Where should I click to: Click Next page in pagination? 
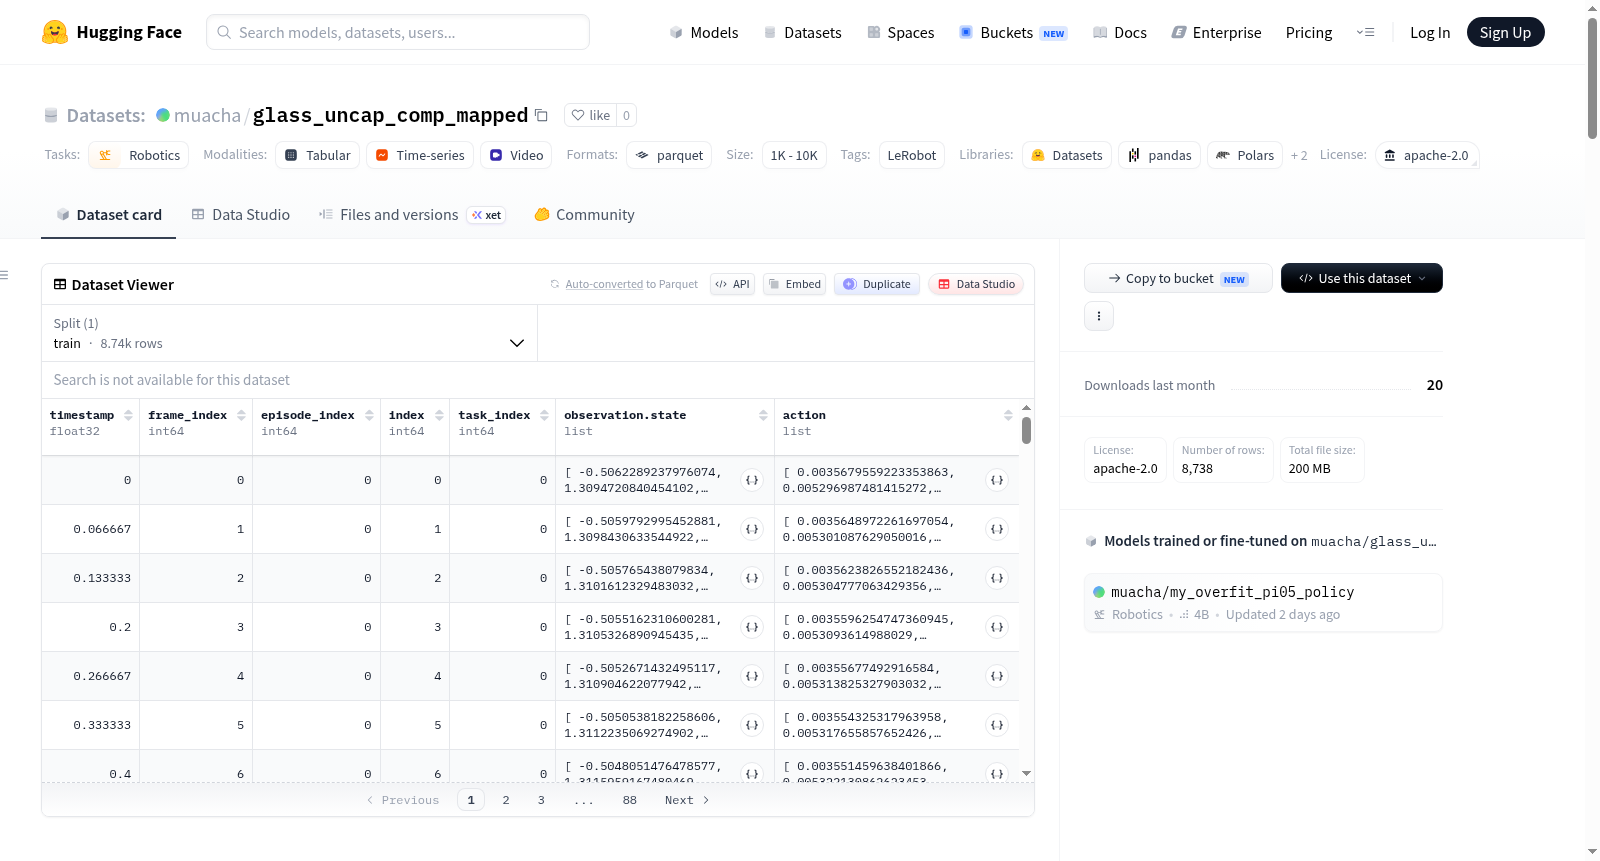click(687, 800)
